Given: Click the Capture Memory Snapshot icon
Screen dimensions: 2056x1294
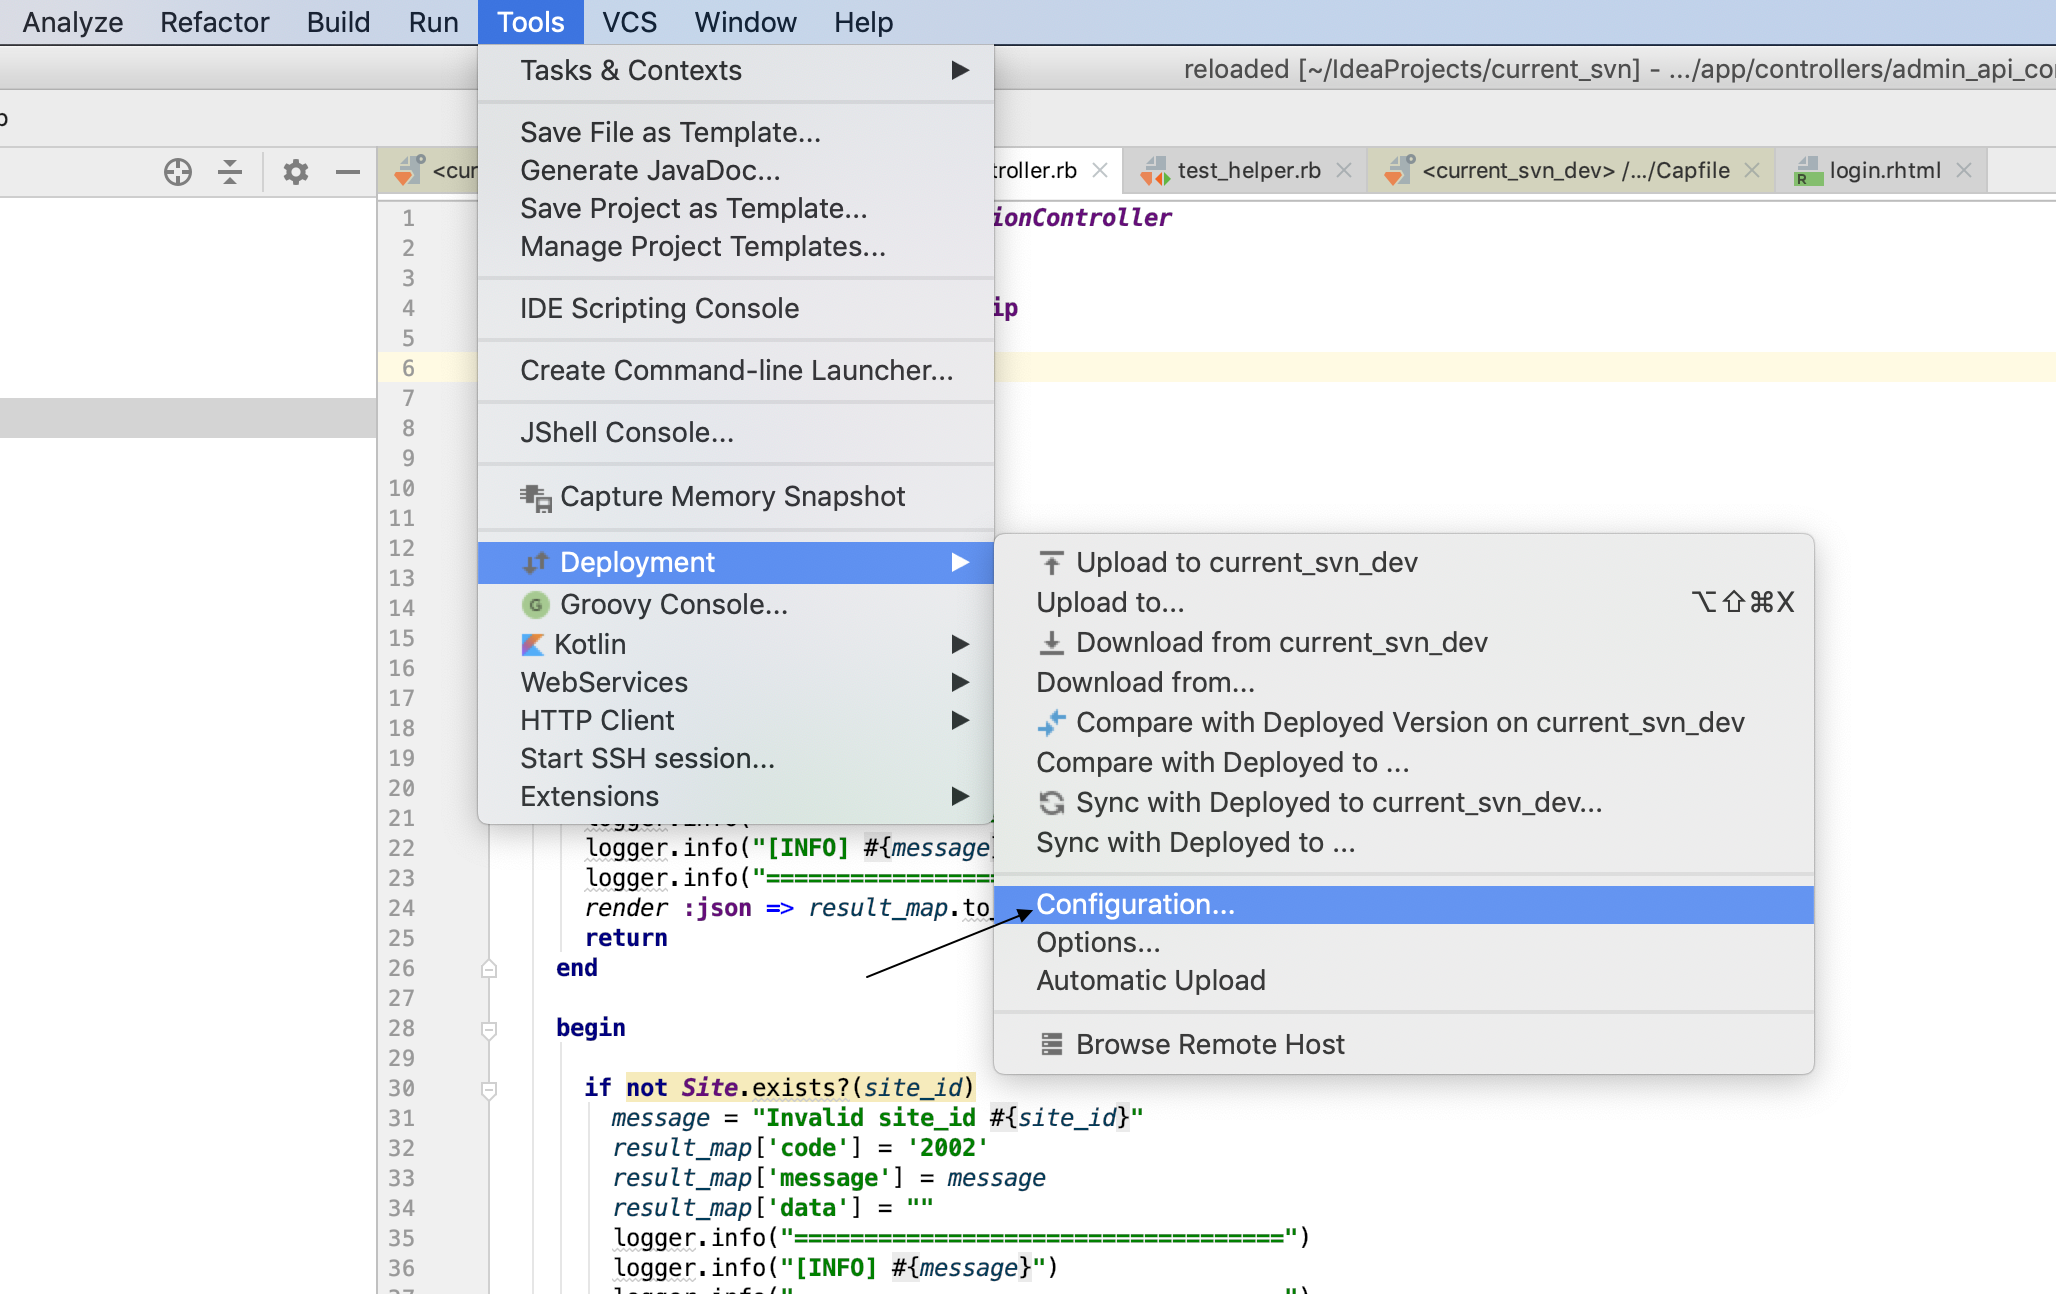Looking at the screenshot, I should [x=537, y=497].
